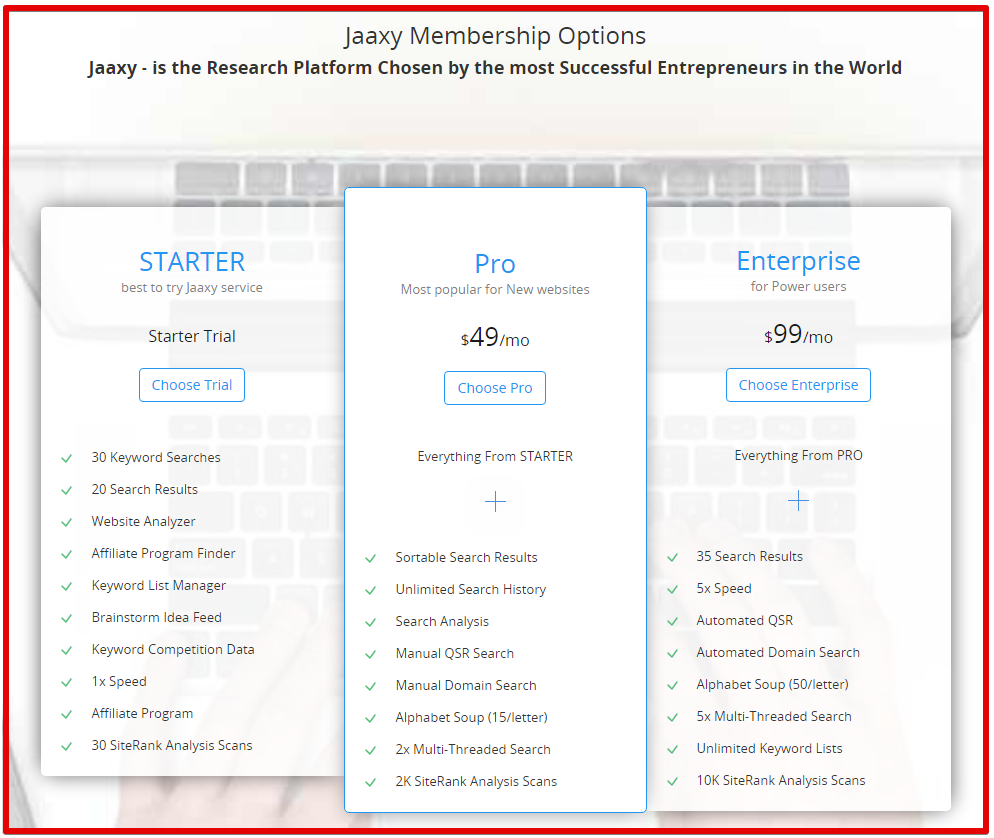The width and height of the screenshot is (994, 838).
Task: Click checkmark beside Search Analysis
Action: pos(371,622)
